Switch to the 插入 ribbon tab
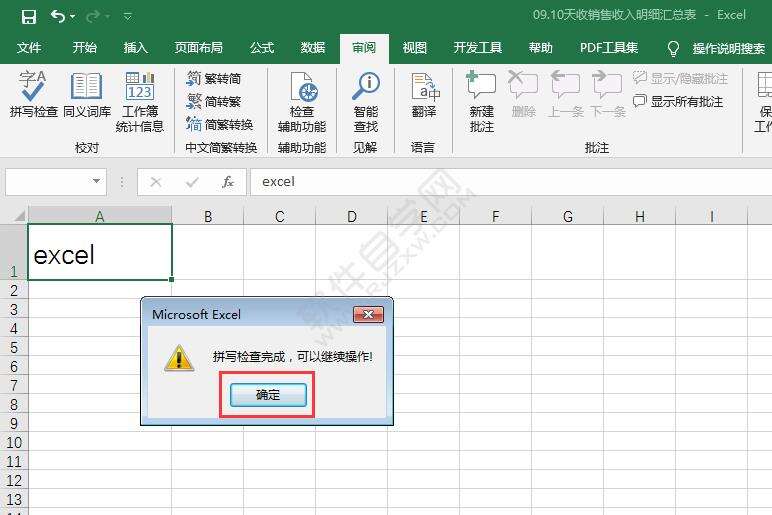772x515 pixels. coord(135,48)
